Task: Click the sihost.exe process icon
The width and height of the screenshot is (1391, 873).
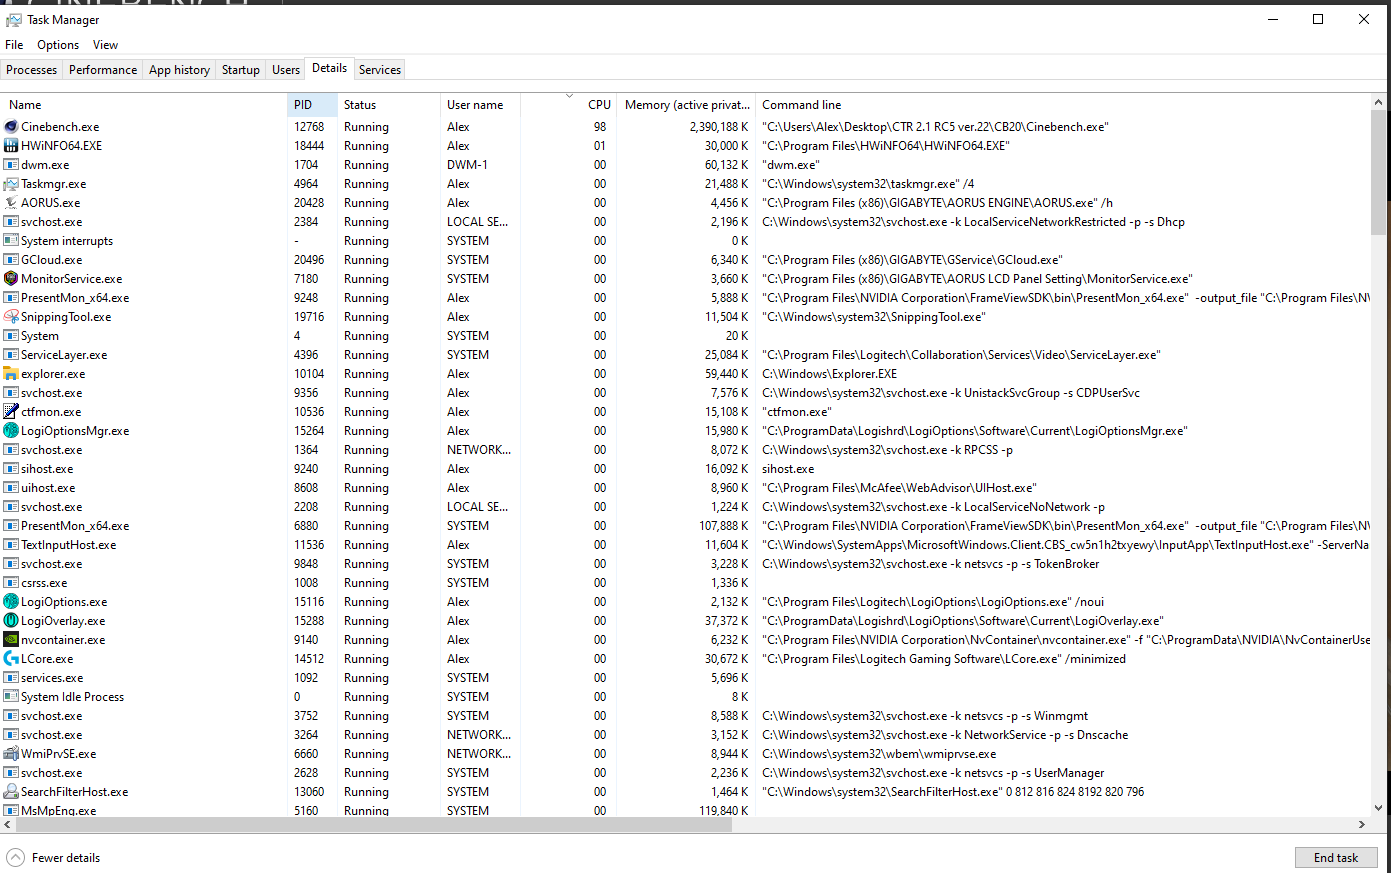Action: click(x=11, y=469)
